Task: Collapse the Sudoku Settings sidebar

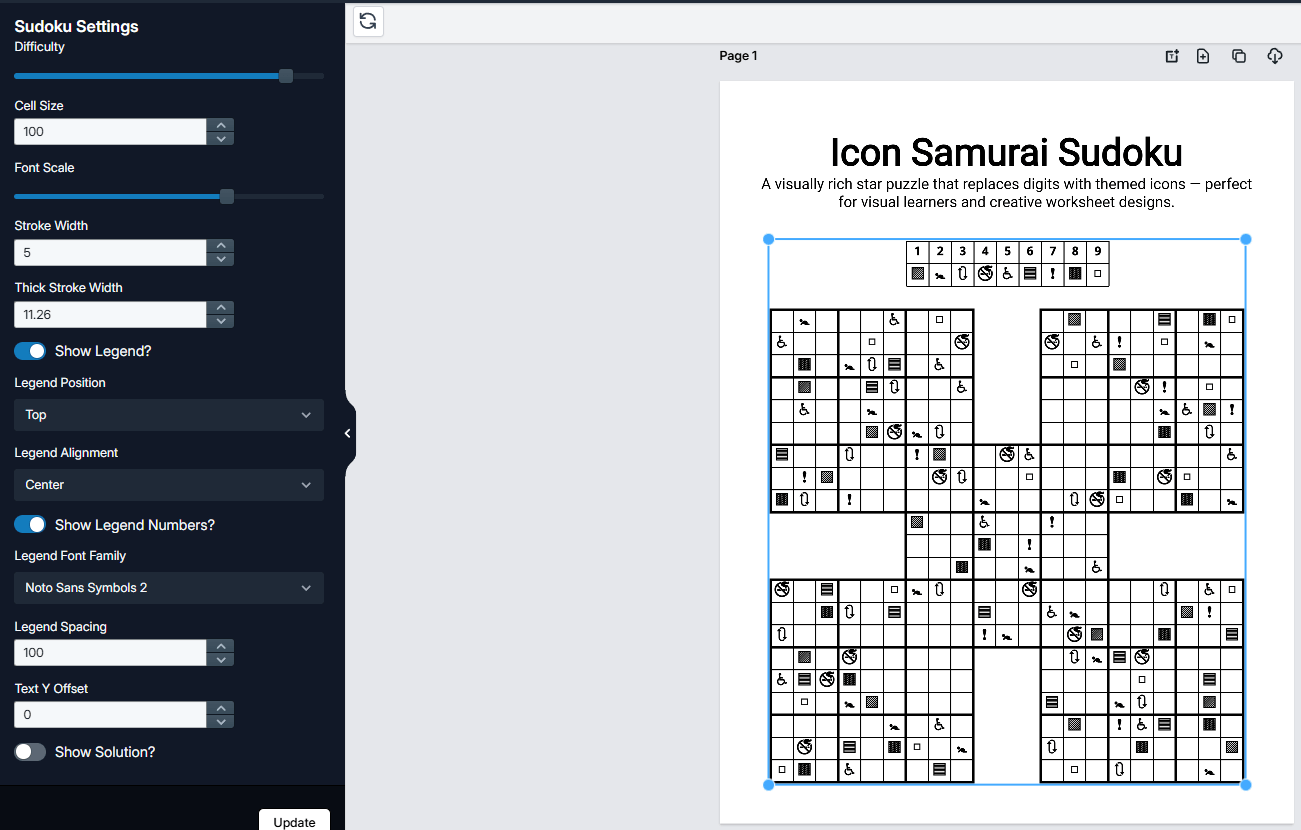Action: pos(347,432)
